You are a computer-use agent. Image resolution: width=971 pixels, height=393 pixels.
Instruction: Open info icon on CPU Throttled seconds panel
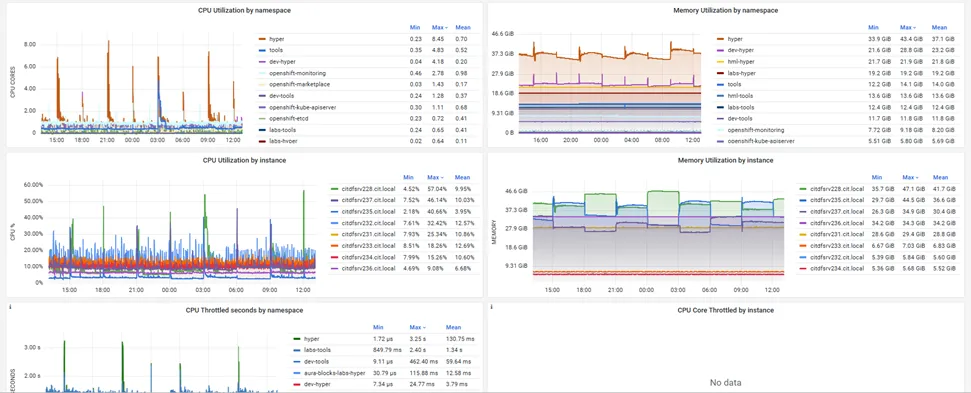pyautogui.click(x=9, y=306)
